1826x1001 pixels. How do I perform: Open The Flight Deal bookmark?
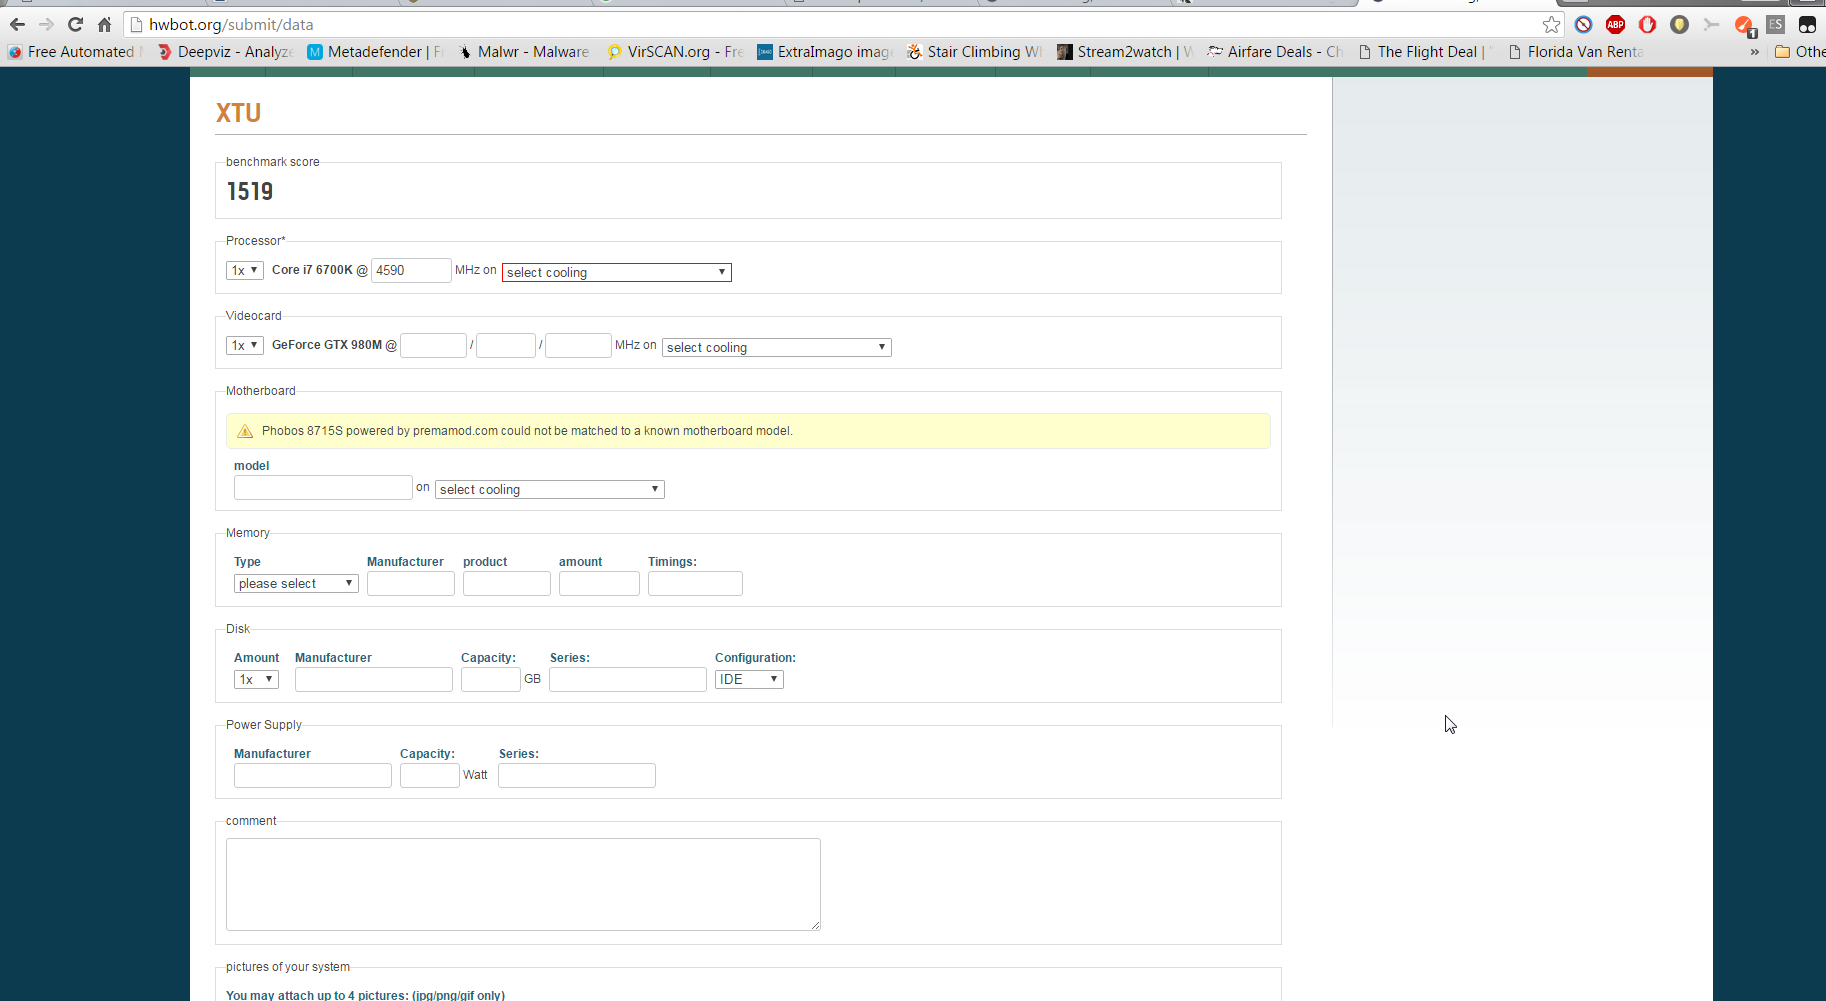click(x=1425, y=52)
